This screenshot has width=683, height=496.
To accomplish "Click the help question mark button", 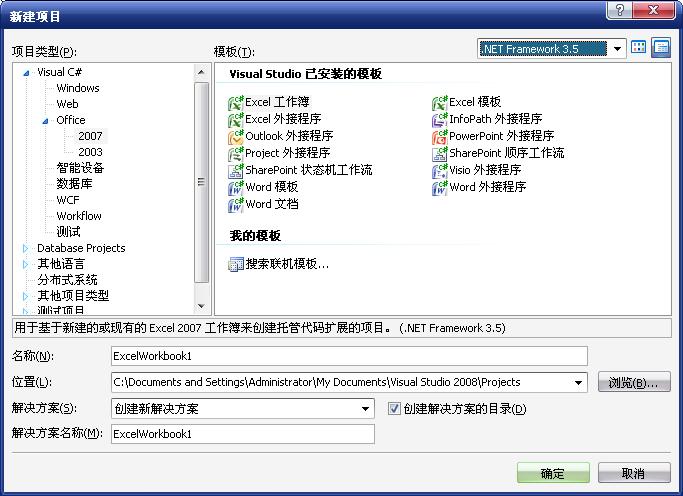I will 620,10.
